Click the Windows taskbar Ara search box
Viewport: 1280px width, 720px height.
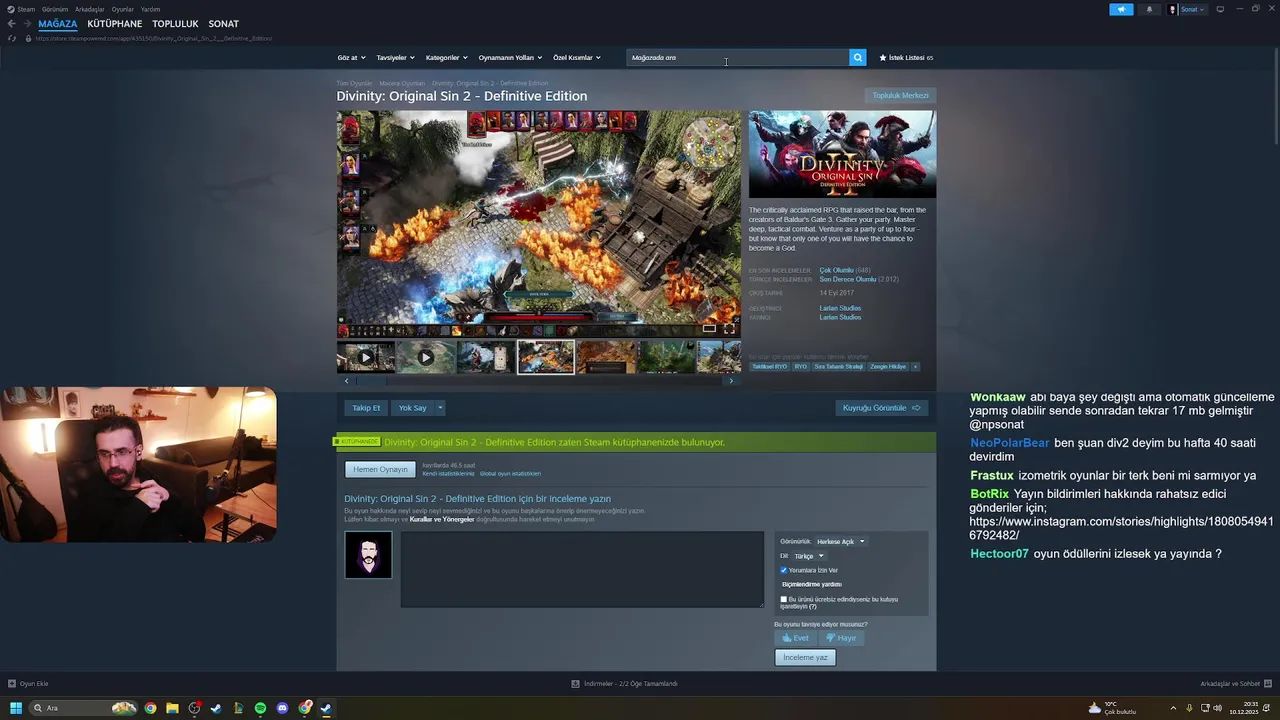click(x=84, y=708)
